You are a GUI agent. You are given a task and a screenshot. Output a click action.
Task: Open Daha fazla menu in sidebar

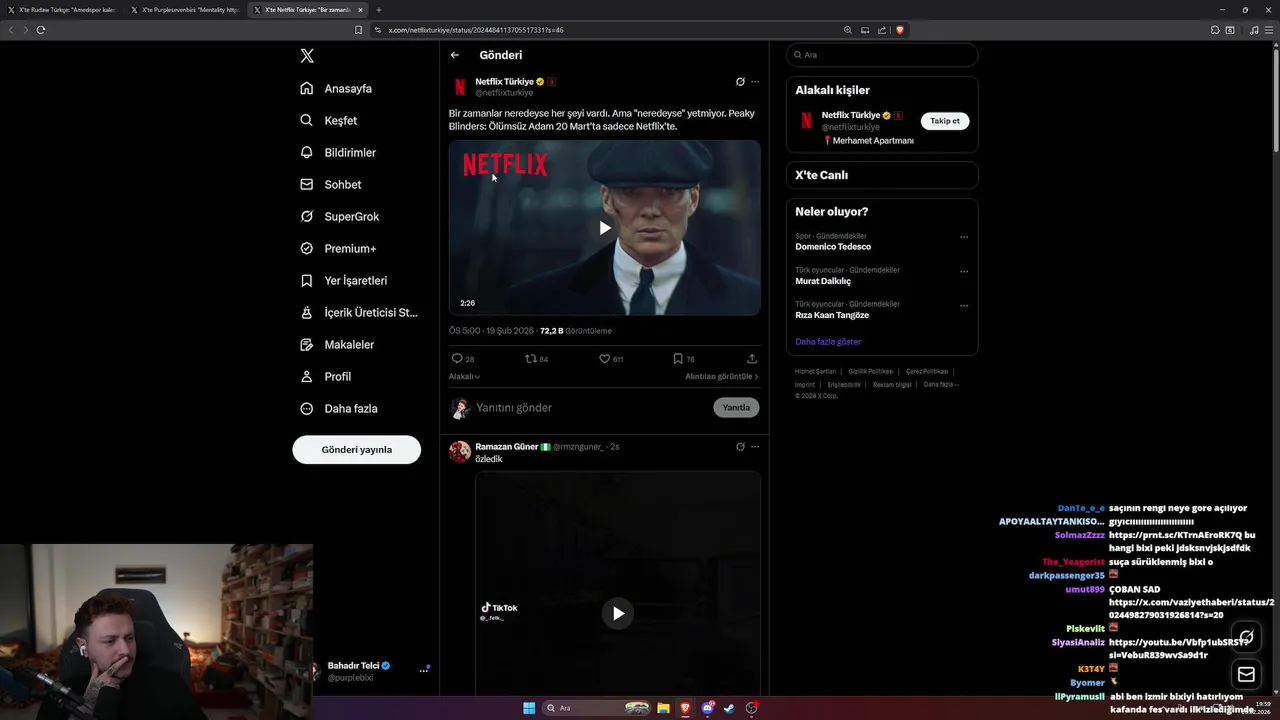(338, 408)
